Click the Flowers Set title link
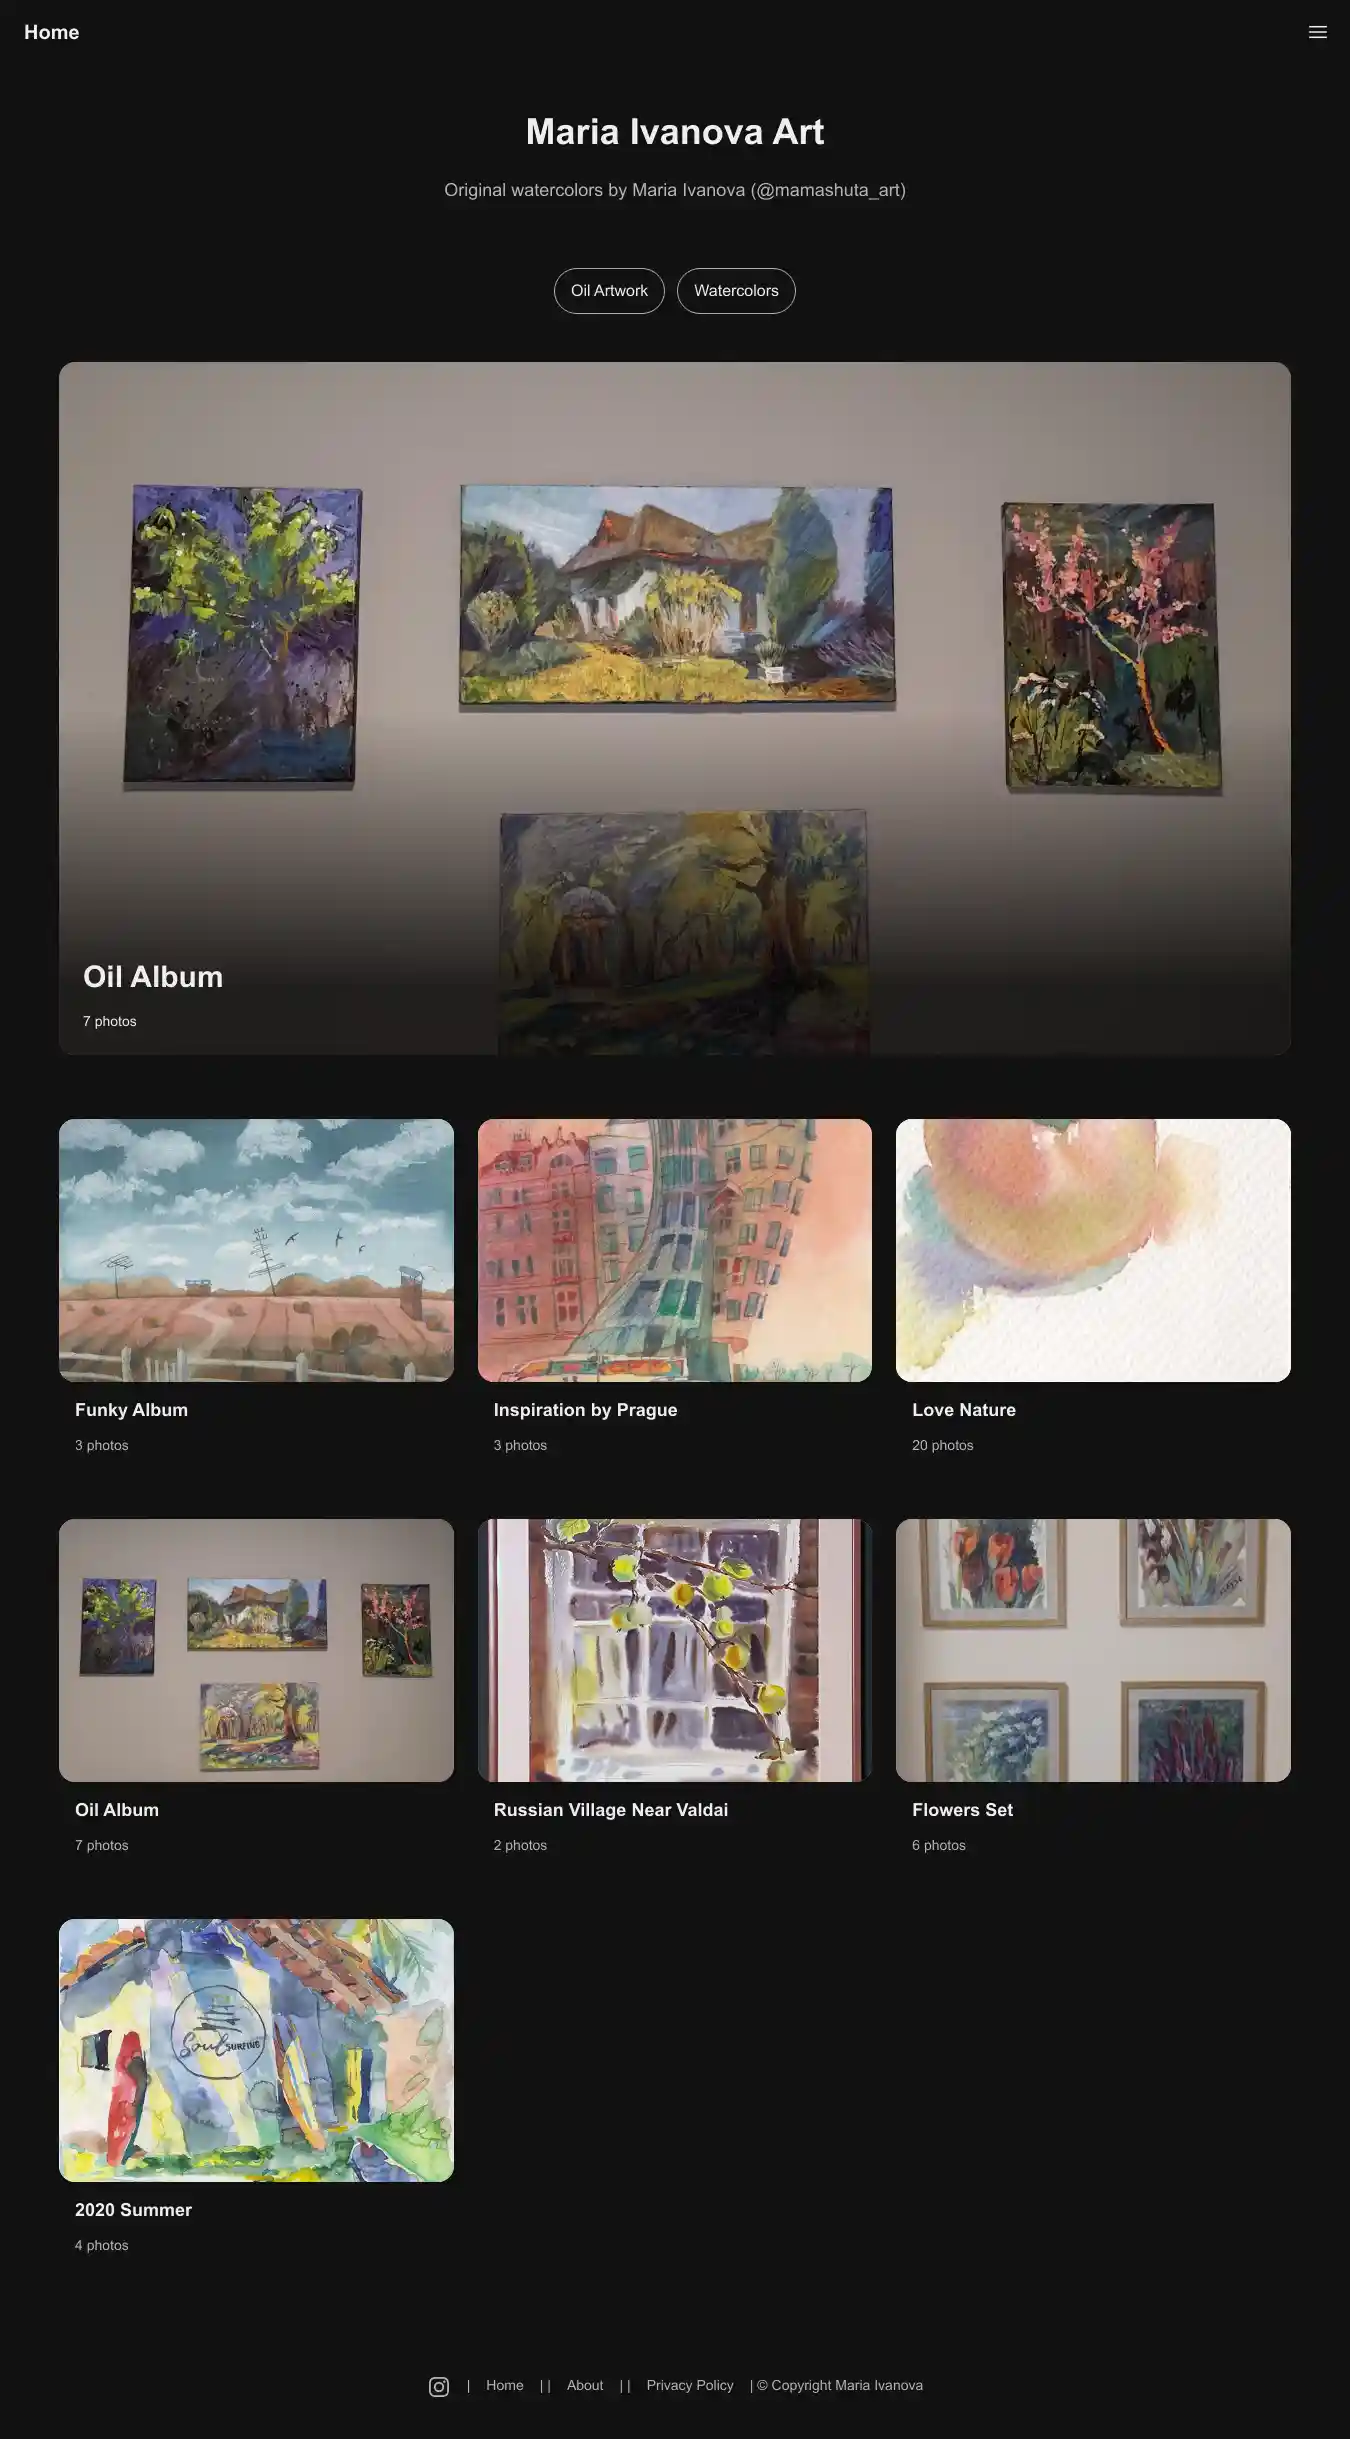 pyautogui.click(x=962, y=1810)
